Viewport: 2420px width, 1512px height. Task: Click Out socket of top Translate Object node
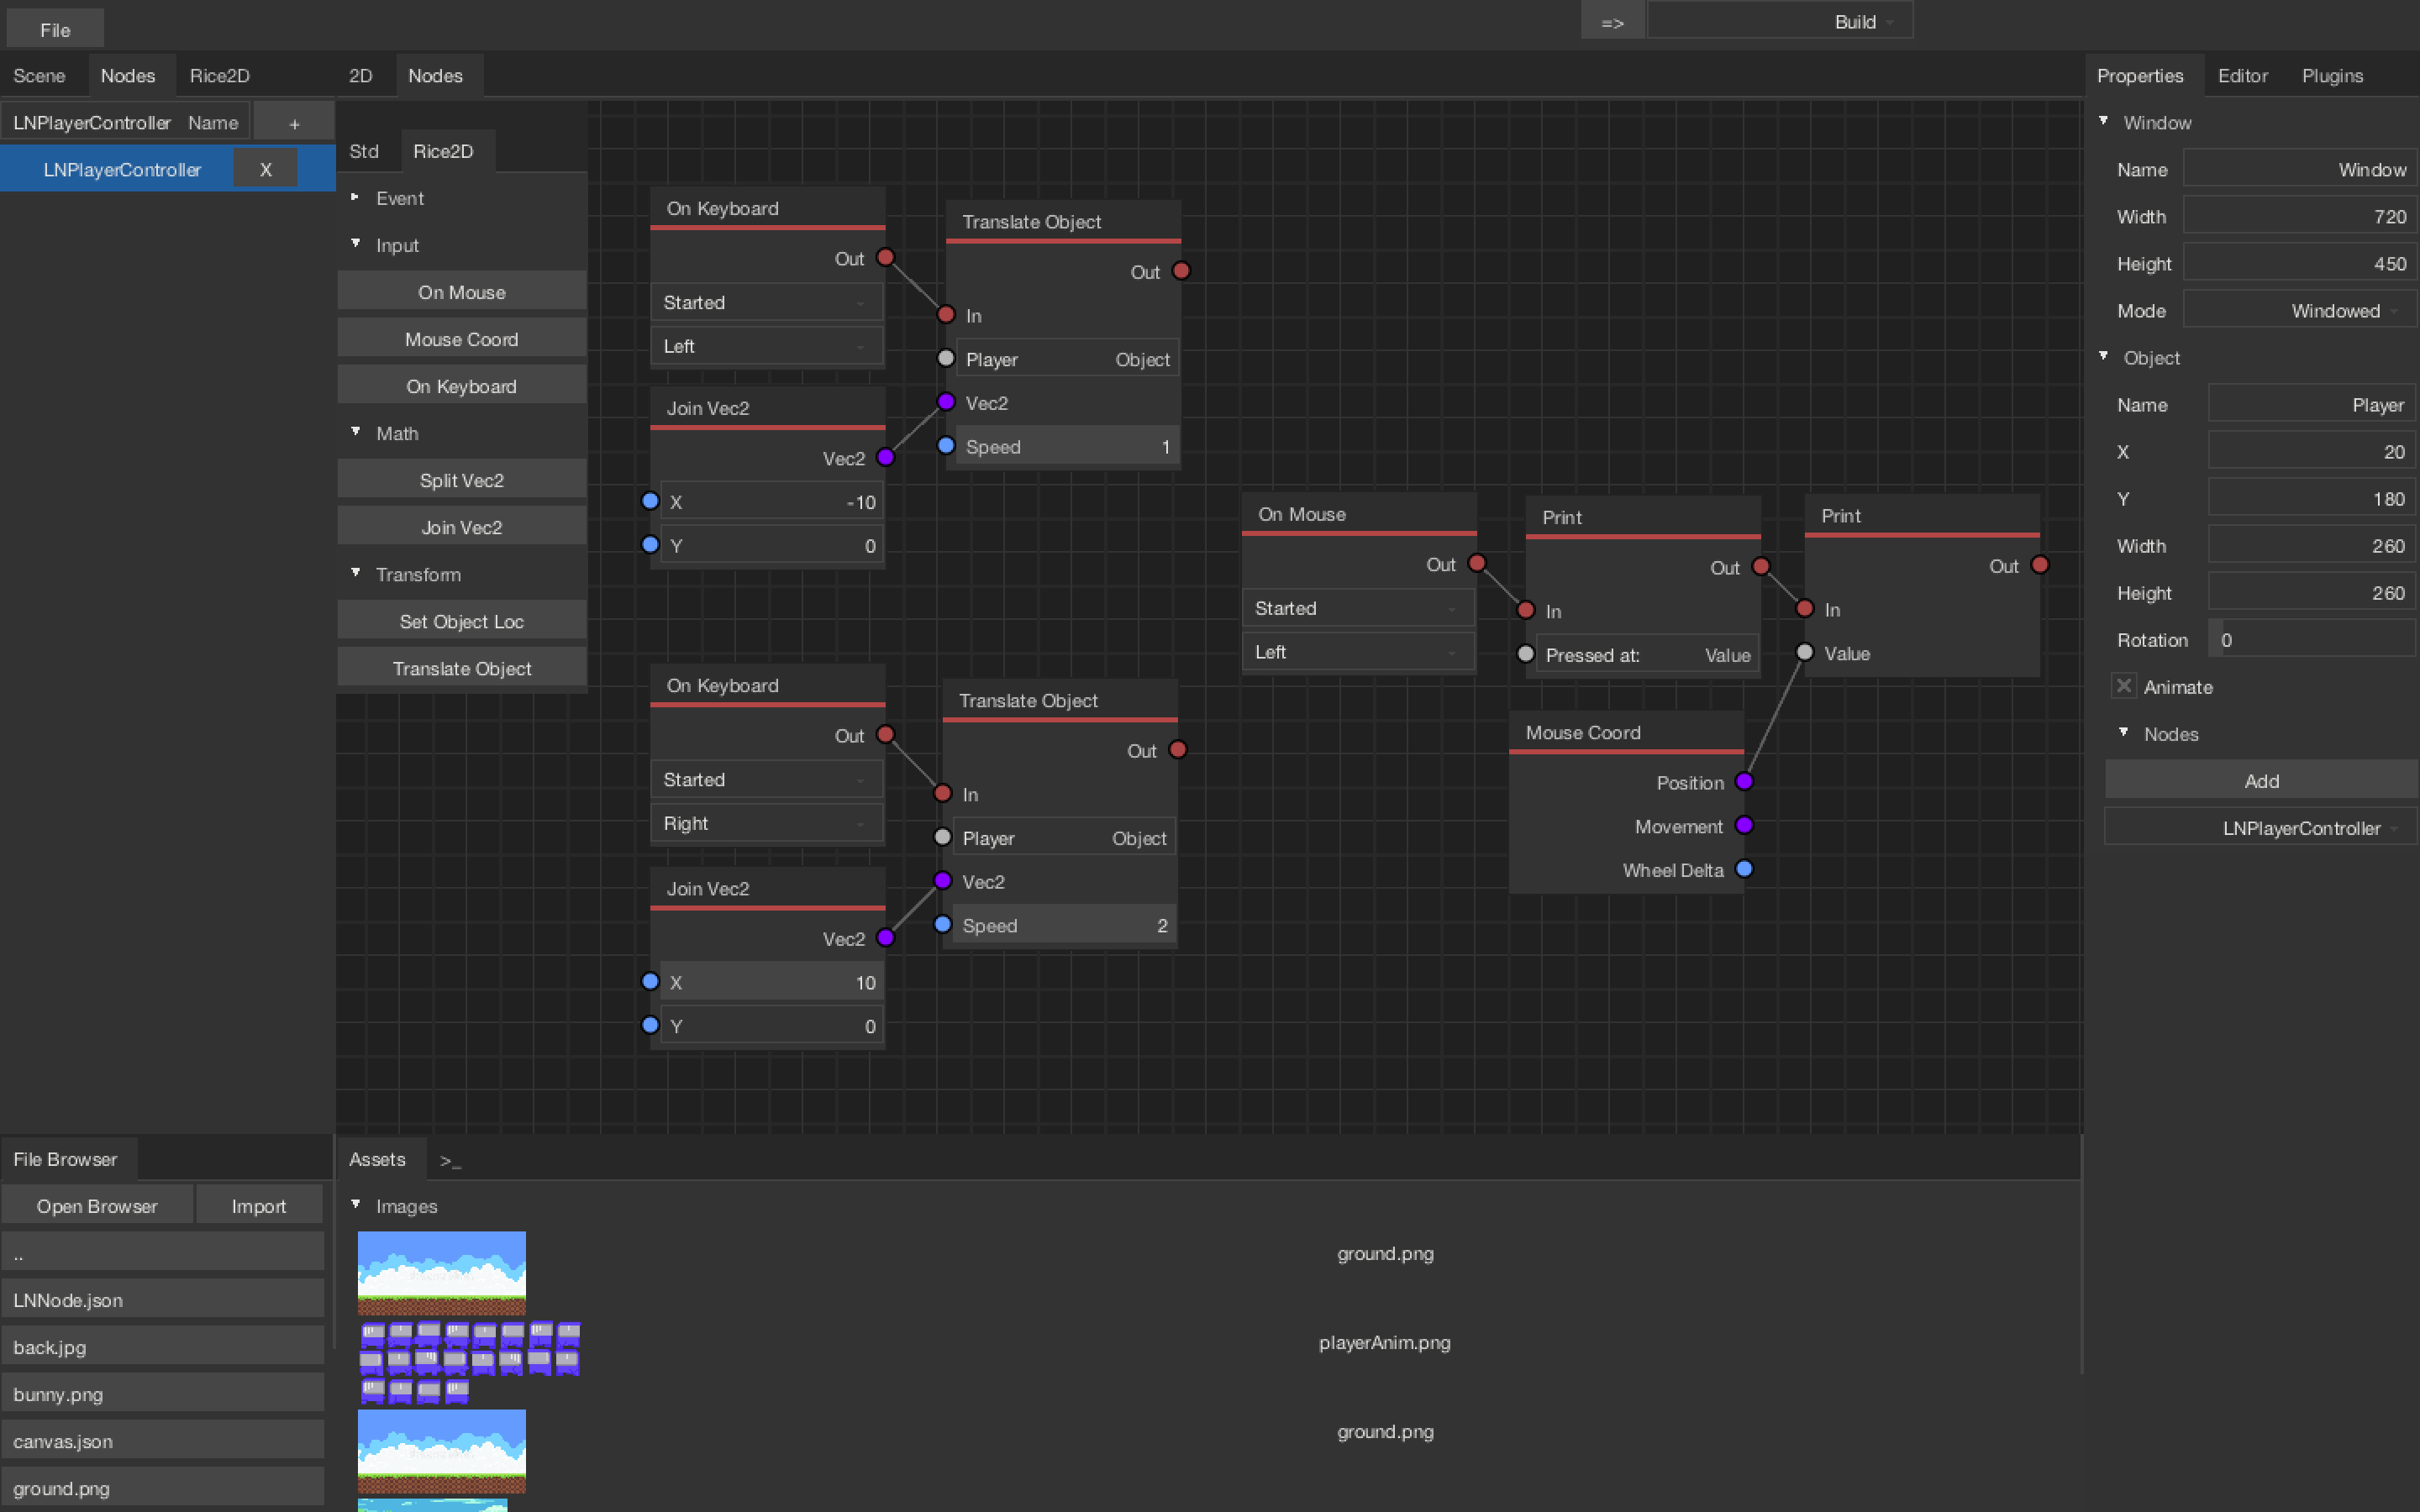[1181, 271]
